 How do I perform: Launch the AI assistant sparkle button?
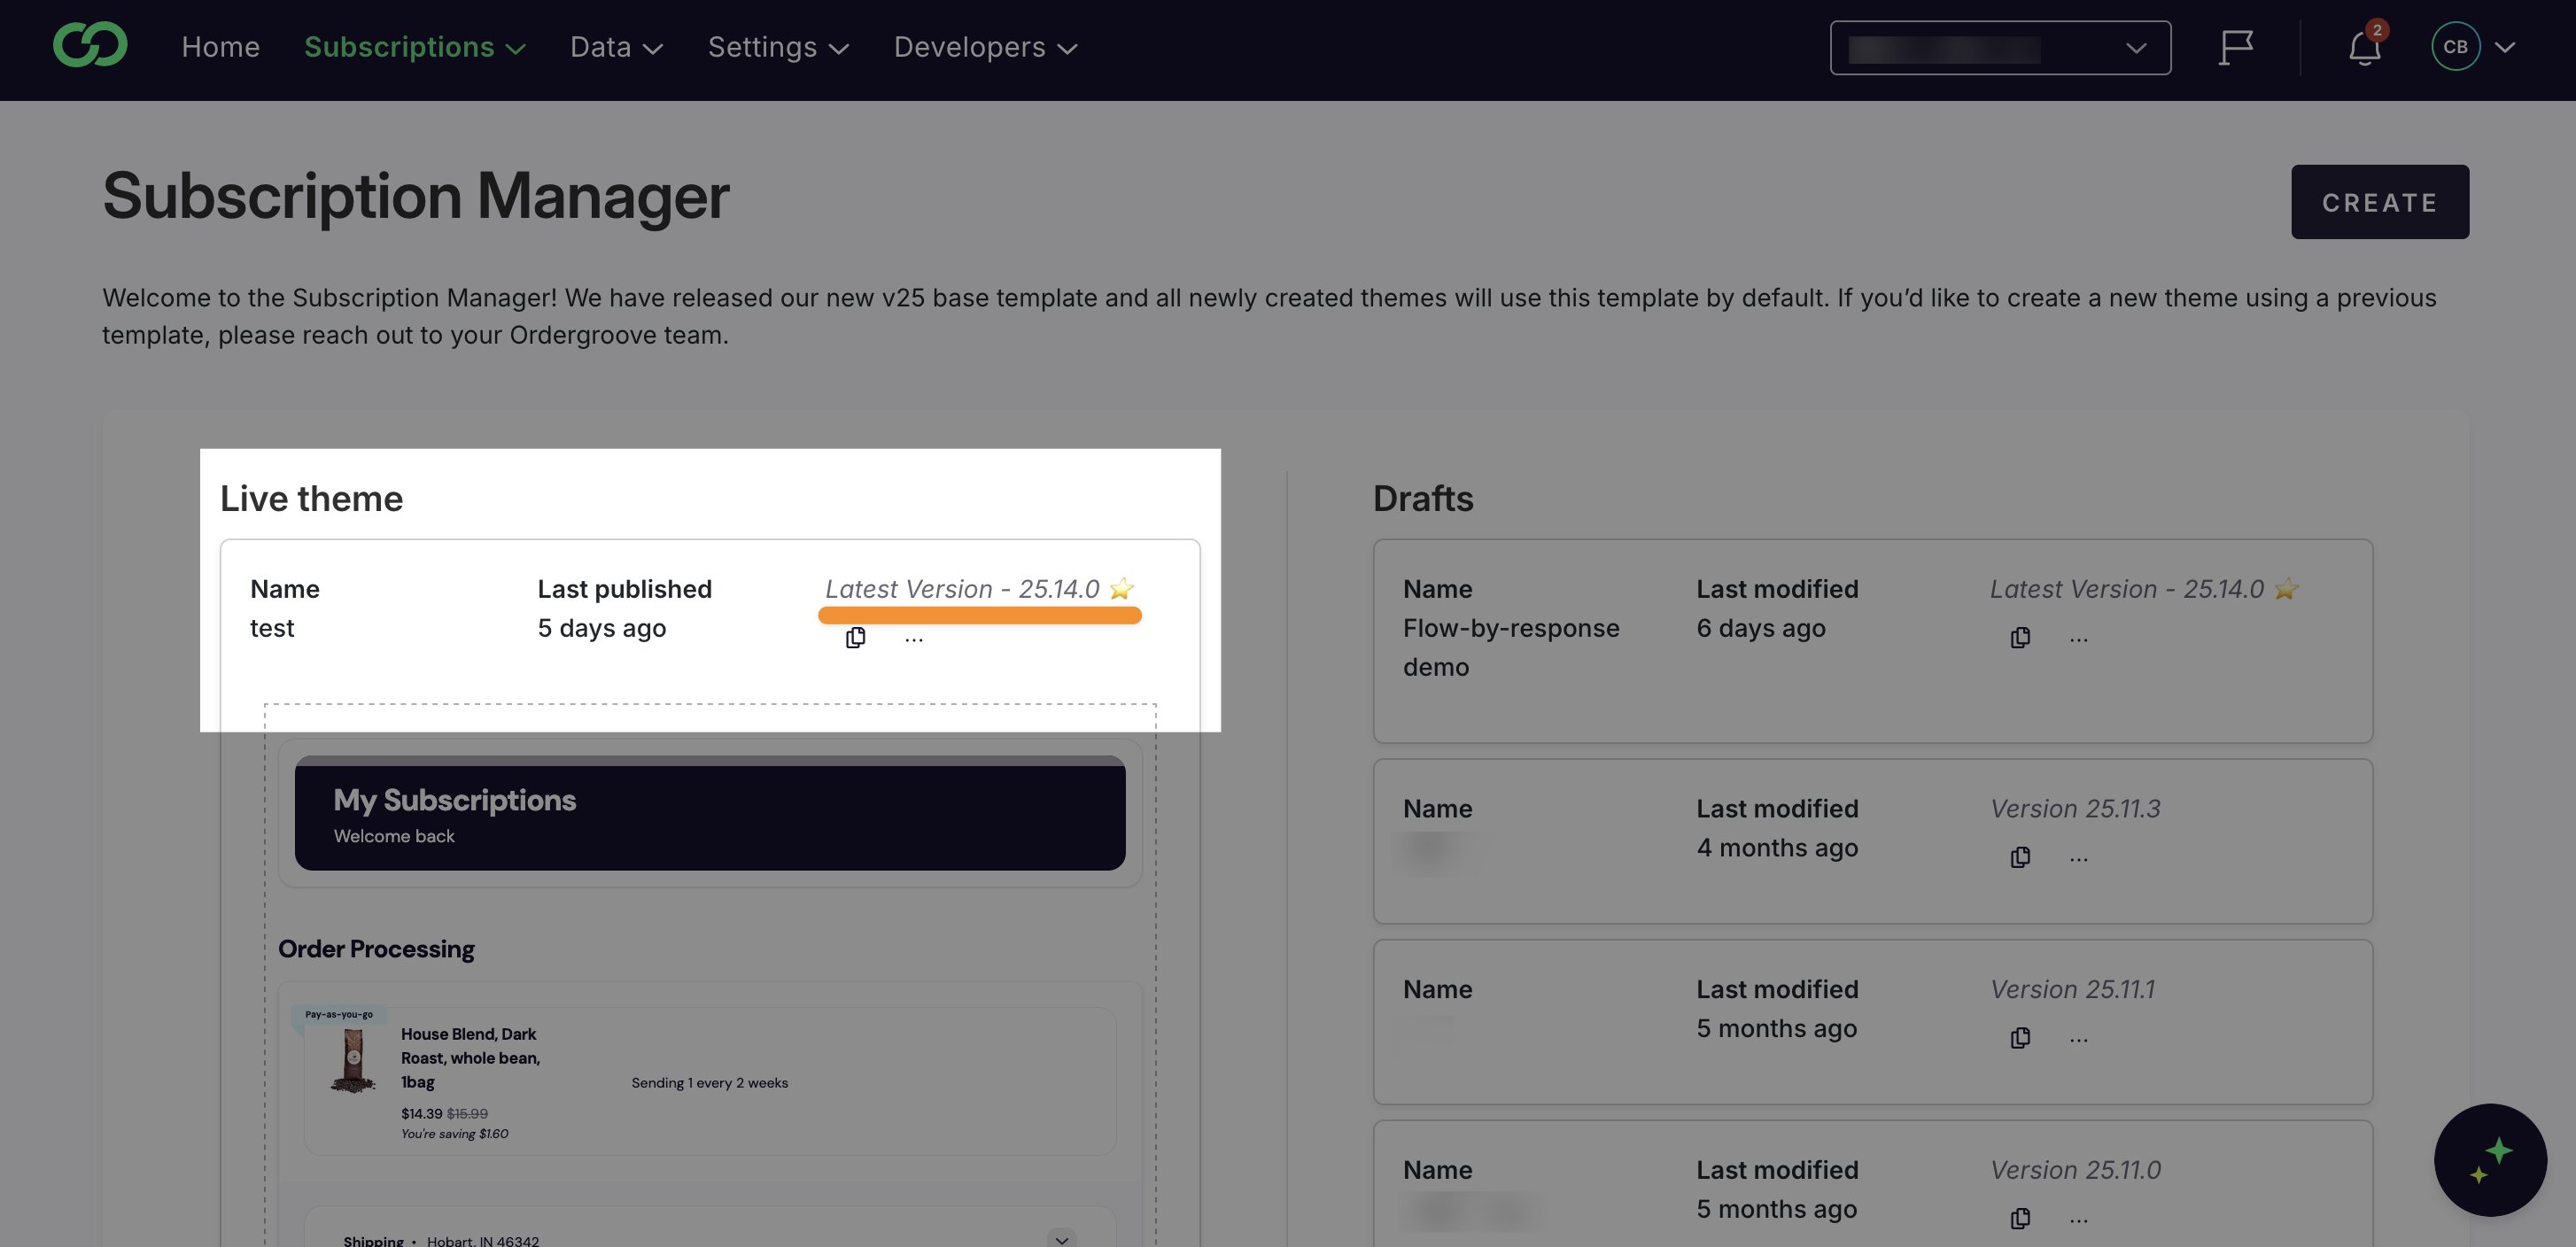(x=2490, y=1160)
